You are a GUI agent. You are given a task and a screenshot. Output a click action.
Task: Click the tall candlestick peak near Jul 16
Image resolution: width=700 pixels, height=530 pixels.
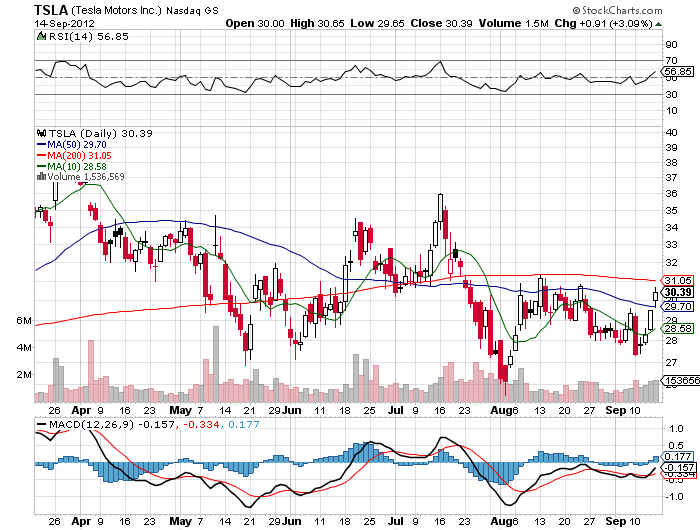[x=441, y=208]
